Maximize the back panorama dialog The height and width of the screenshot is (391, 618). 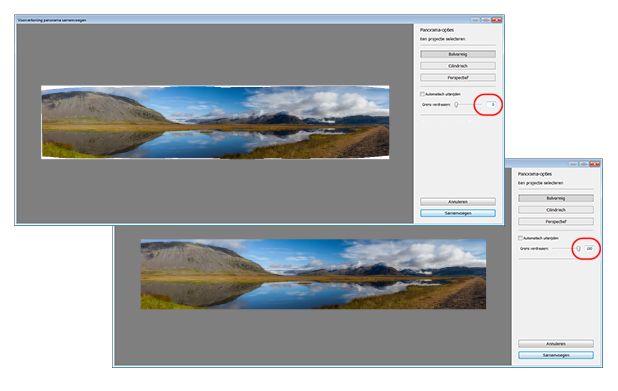tap(584, 164)
